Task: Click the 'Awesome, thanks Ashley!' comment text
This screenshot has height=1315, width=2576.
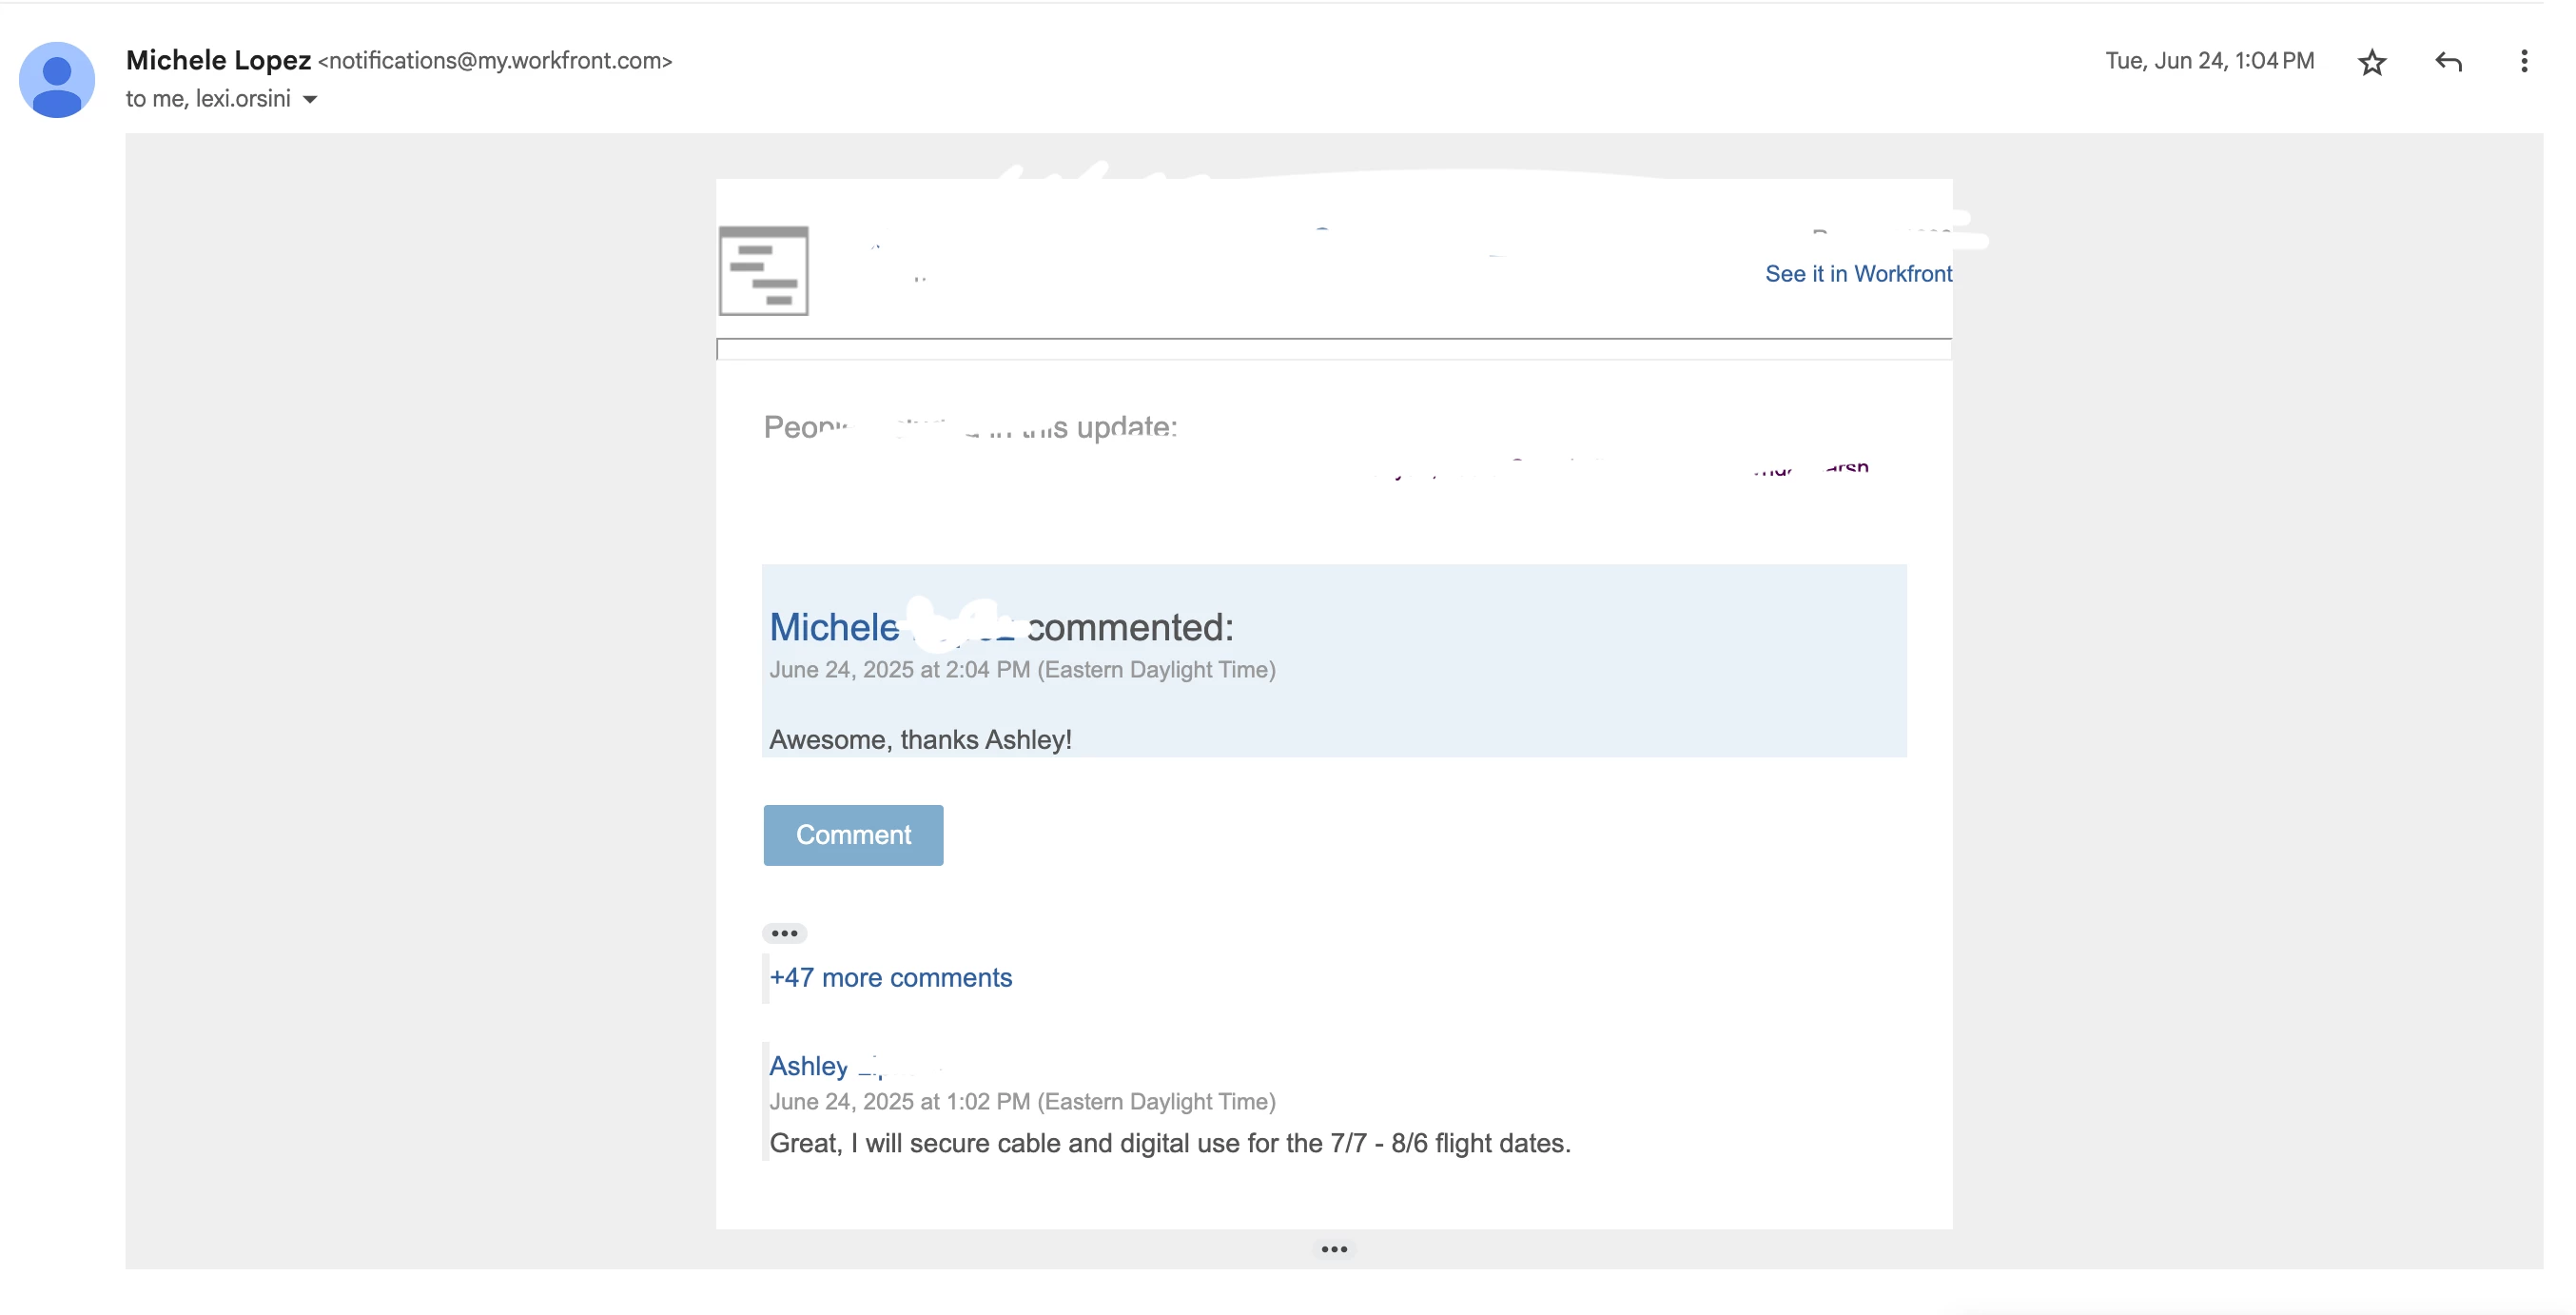Action: tap(920, 740)
